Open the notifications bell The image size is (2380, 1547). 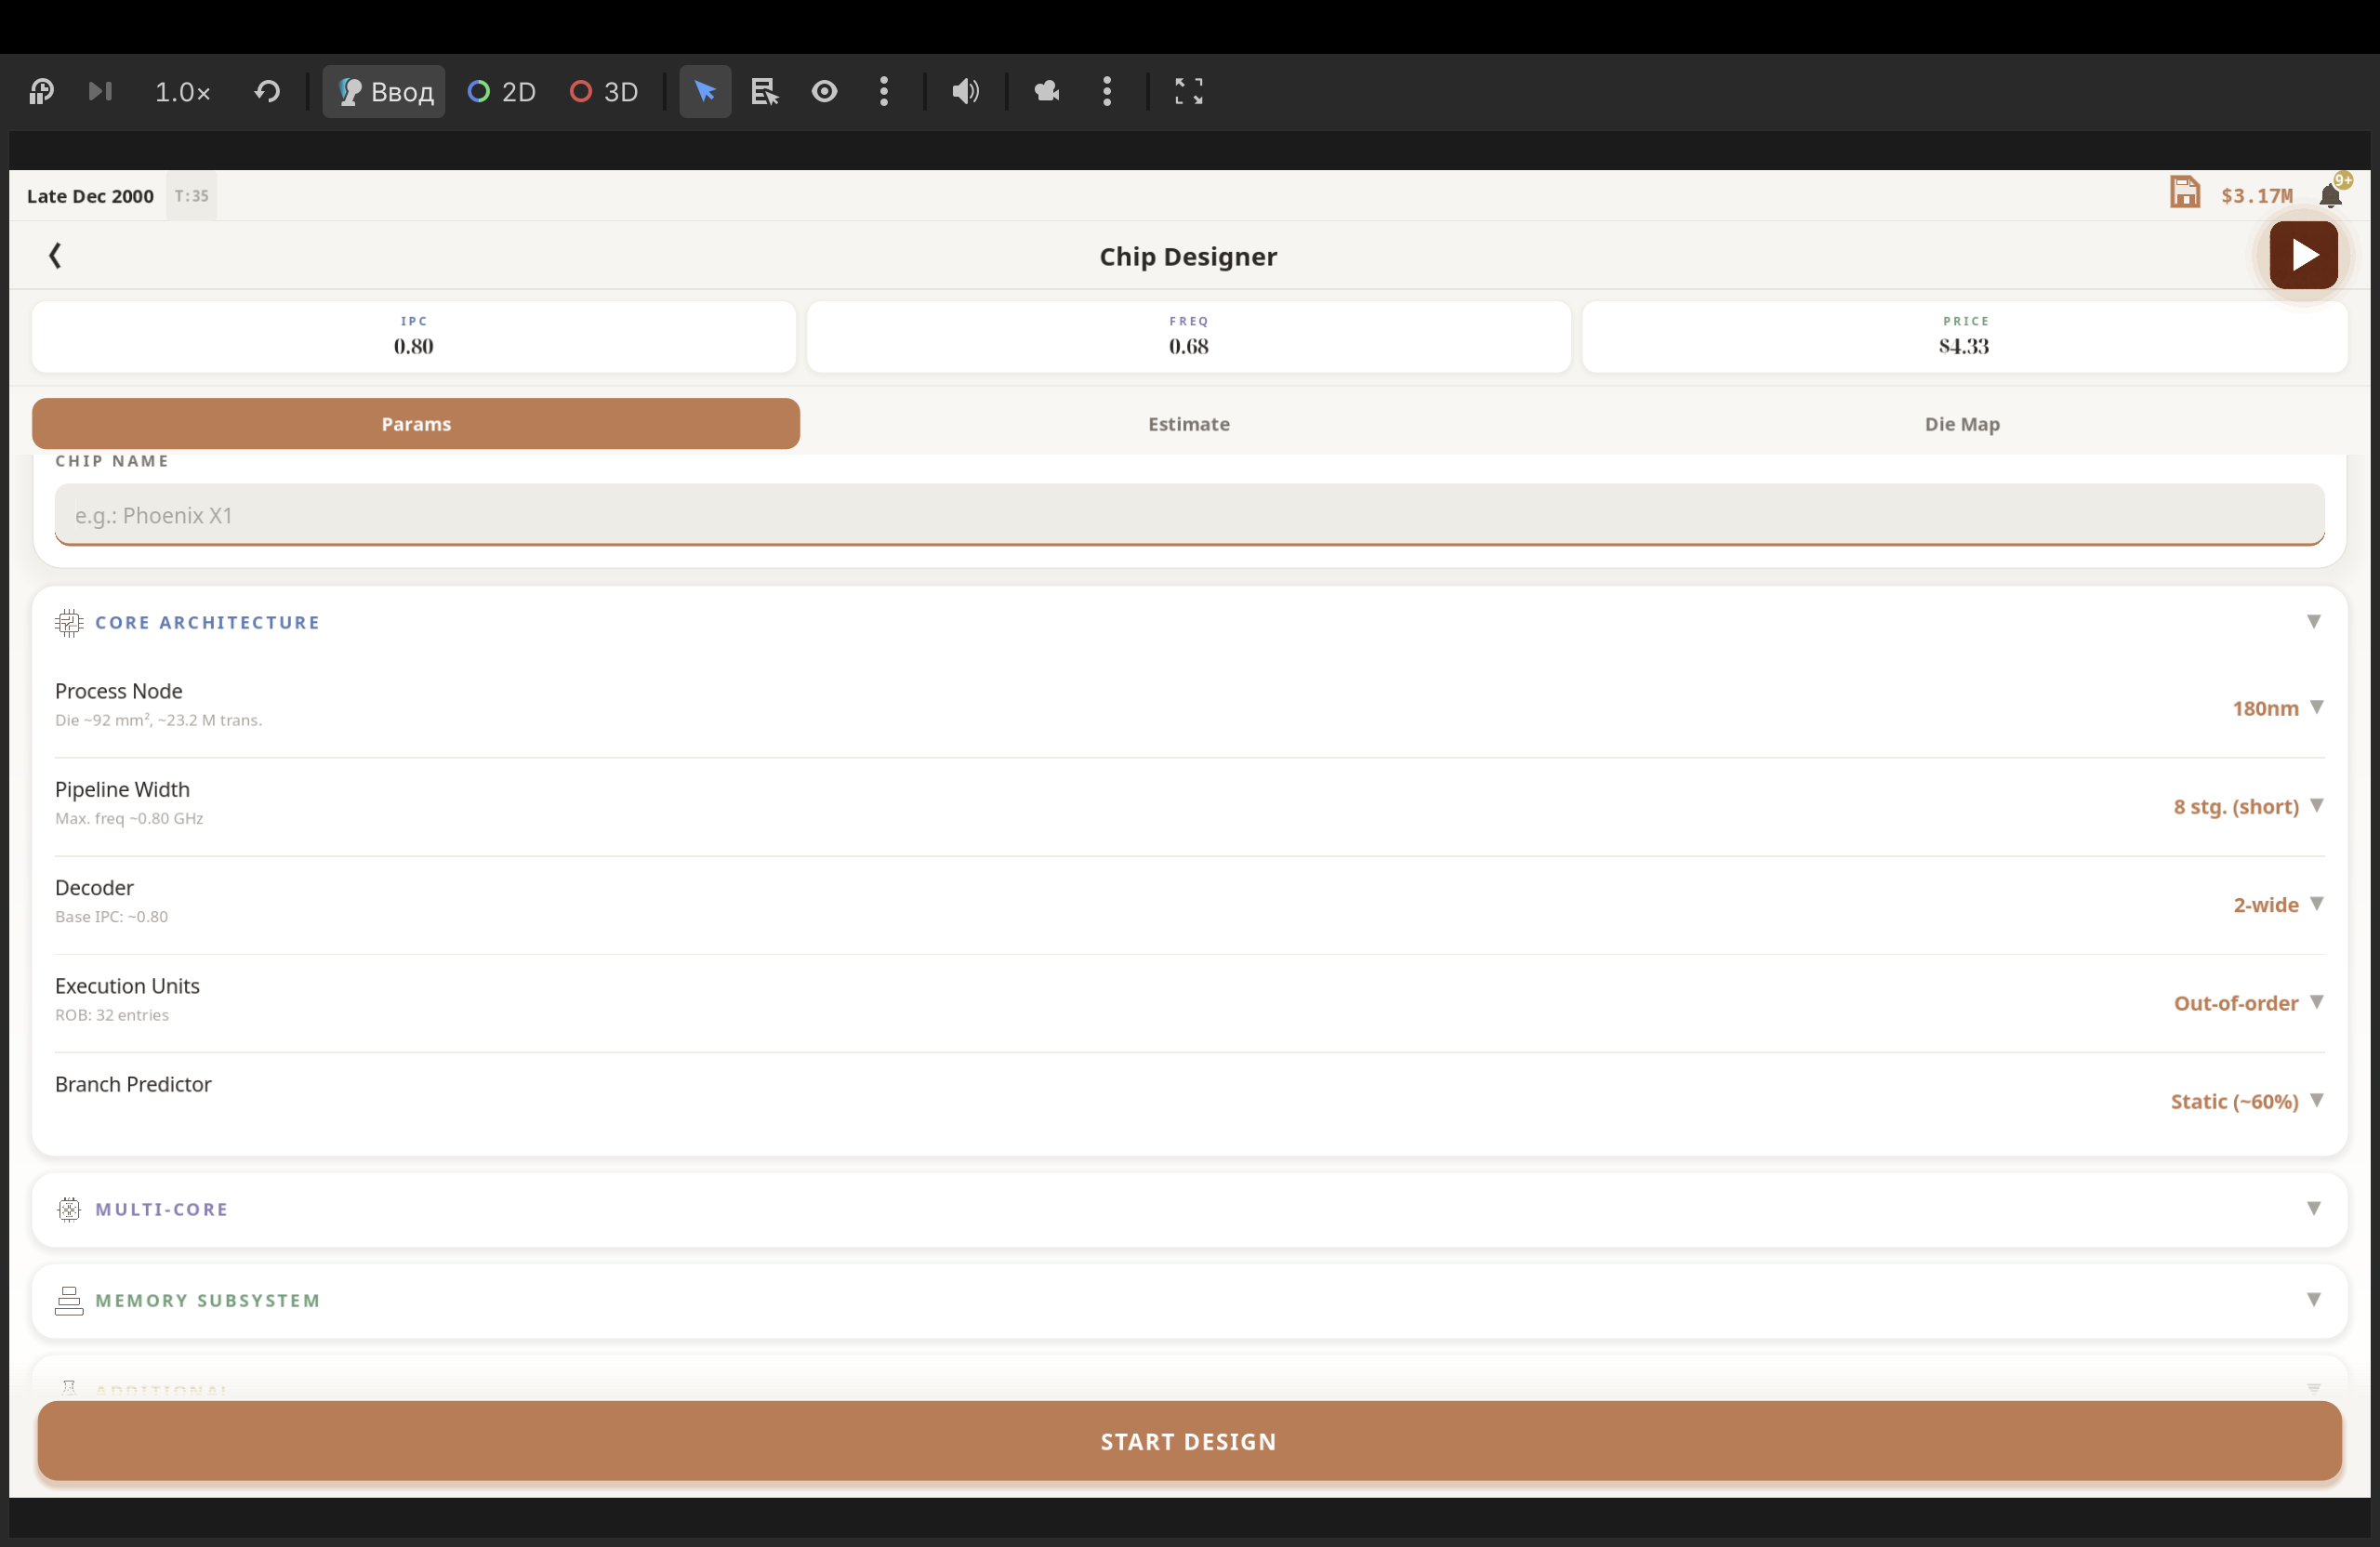click(x=2329, y=195)
